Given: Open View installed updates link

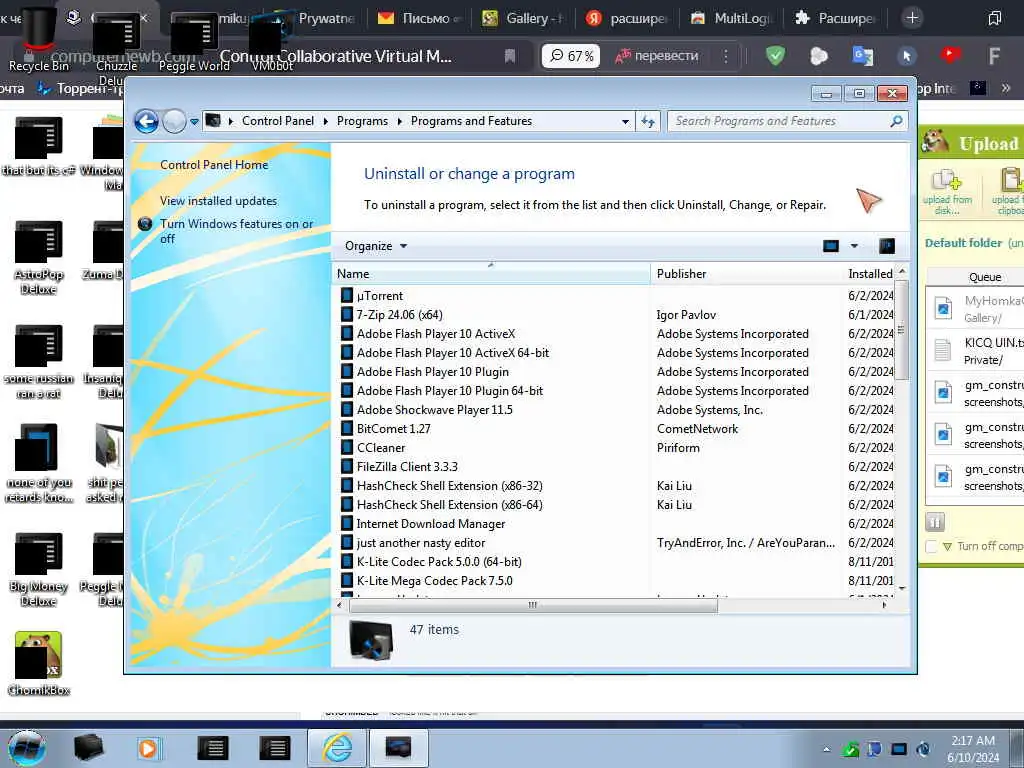Looking at the screenshot, I should click(219, 201).
